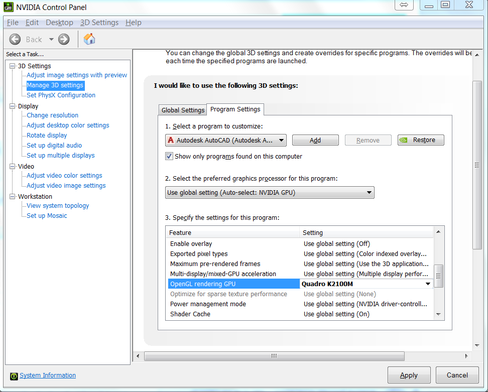The image size is (488, 392).
Task: Open the 3D Settings menu
Action: (x=99, y=23)
